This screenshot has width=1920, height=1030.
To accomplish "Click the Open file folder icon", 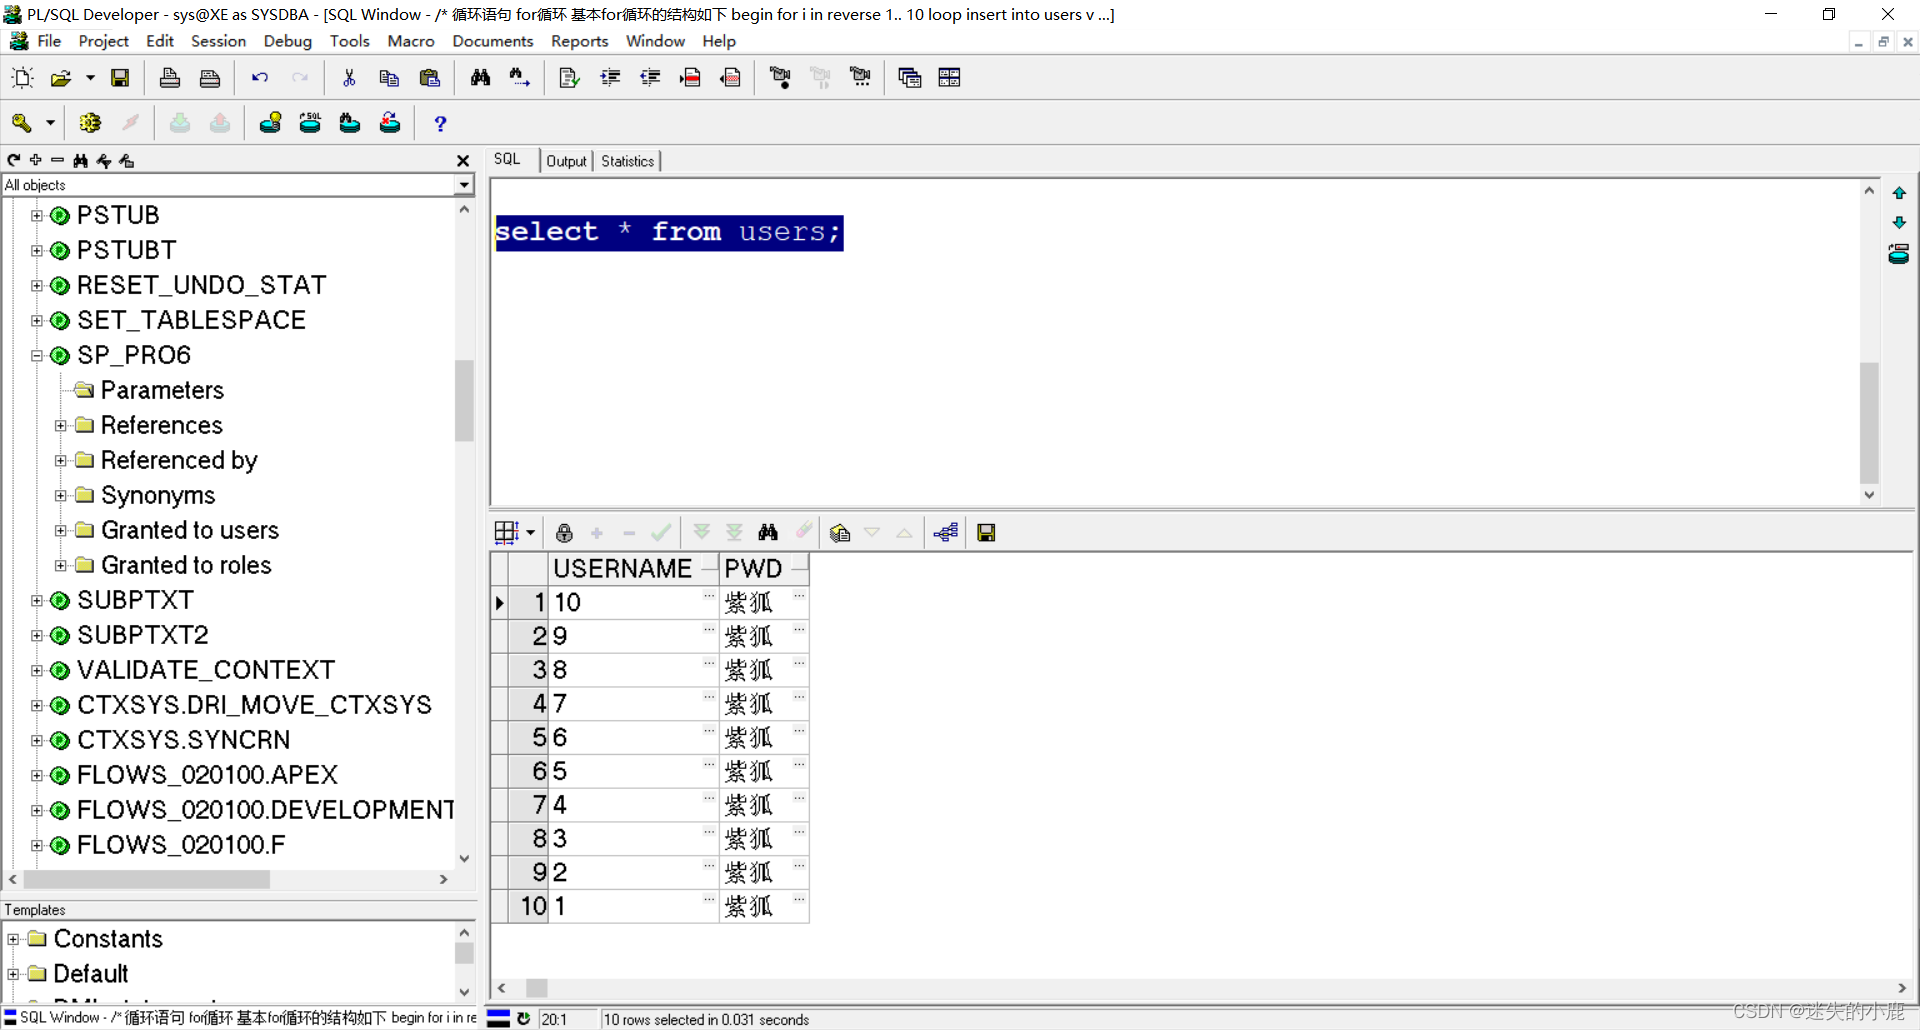I will click(61, 78).
